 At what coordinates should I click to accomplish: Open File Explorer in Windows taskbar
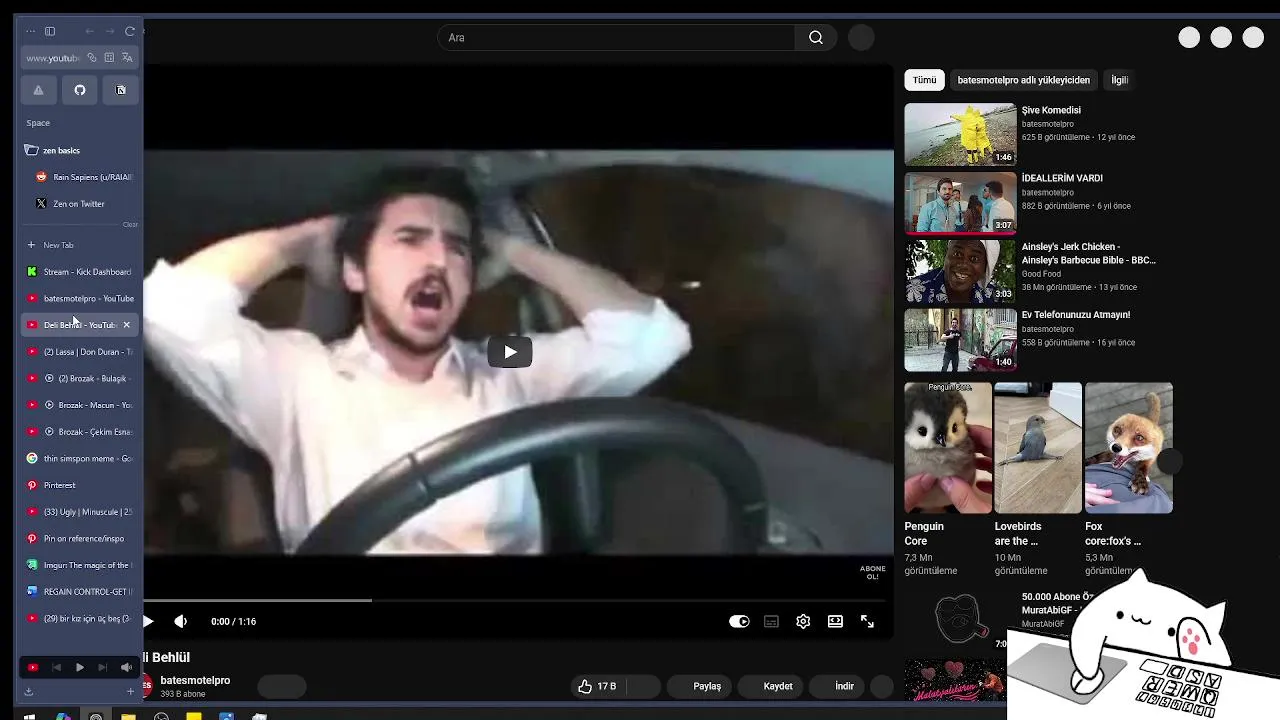(x=128, y=716)
